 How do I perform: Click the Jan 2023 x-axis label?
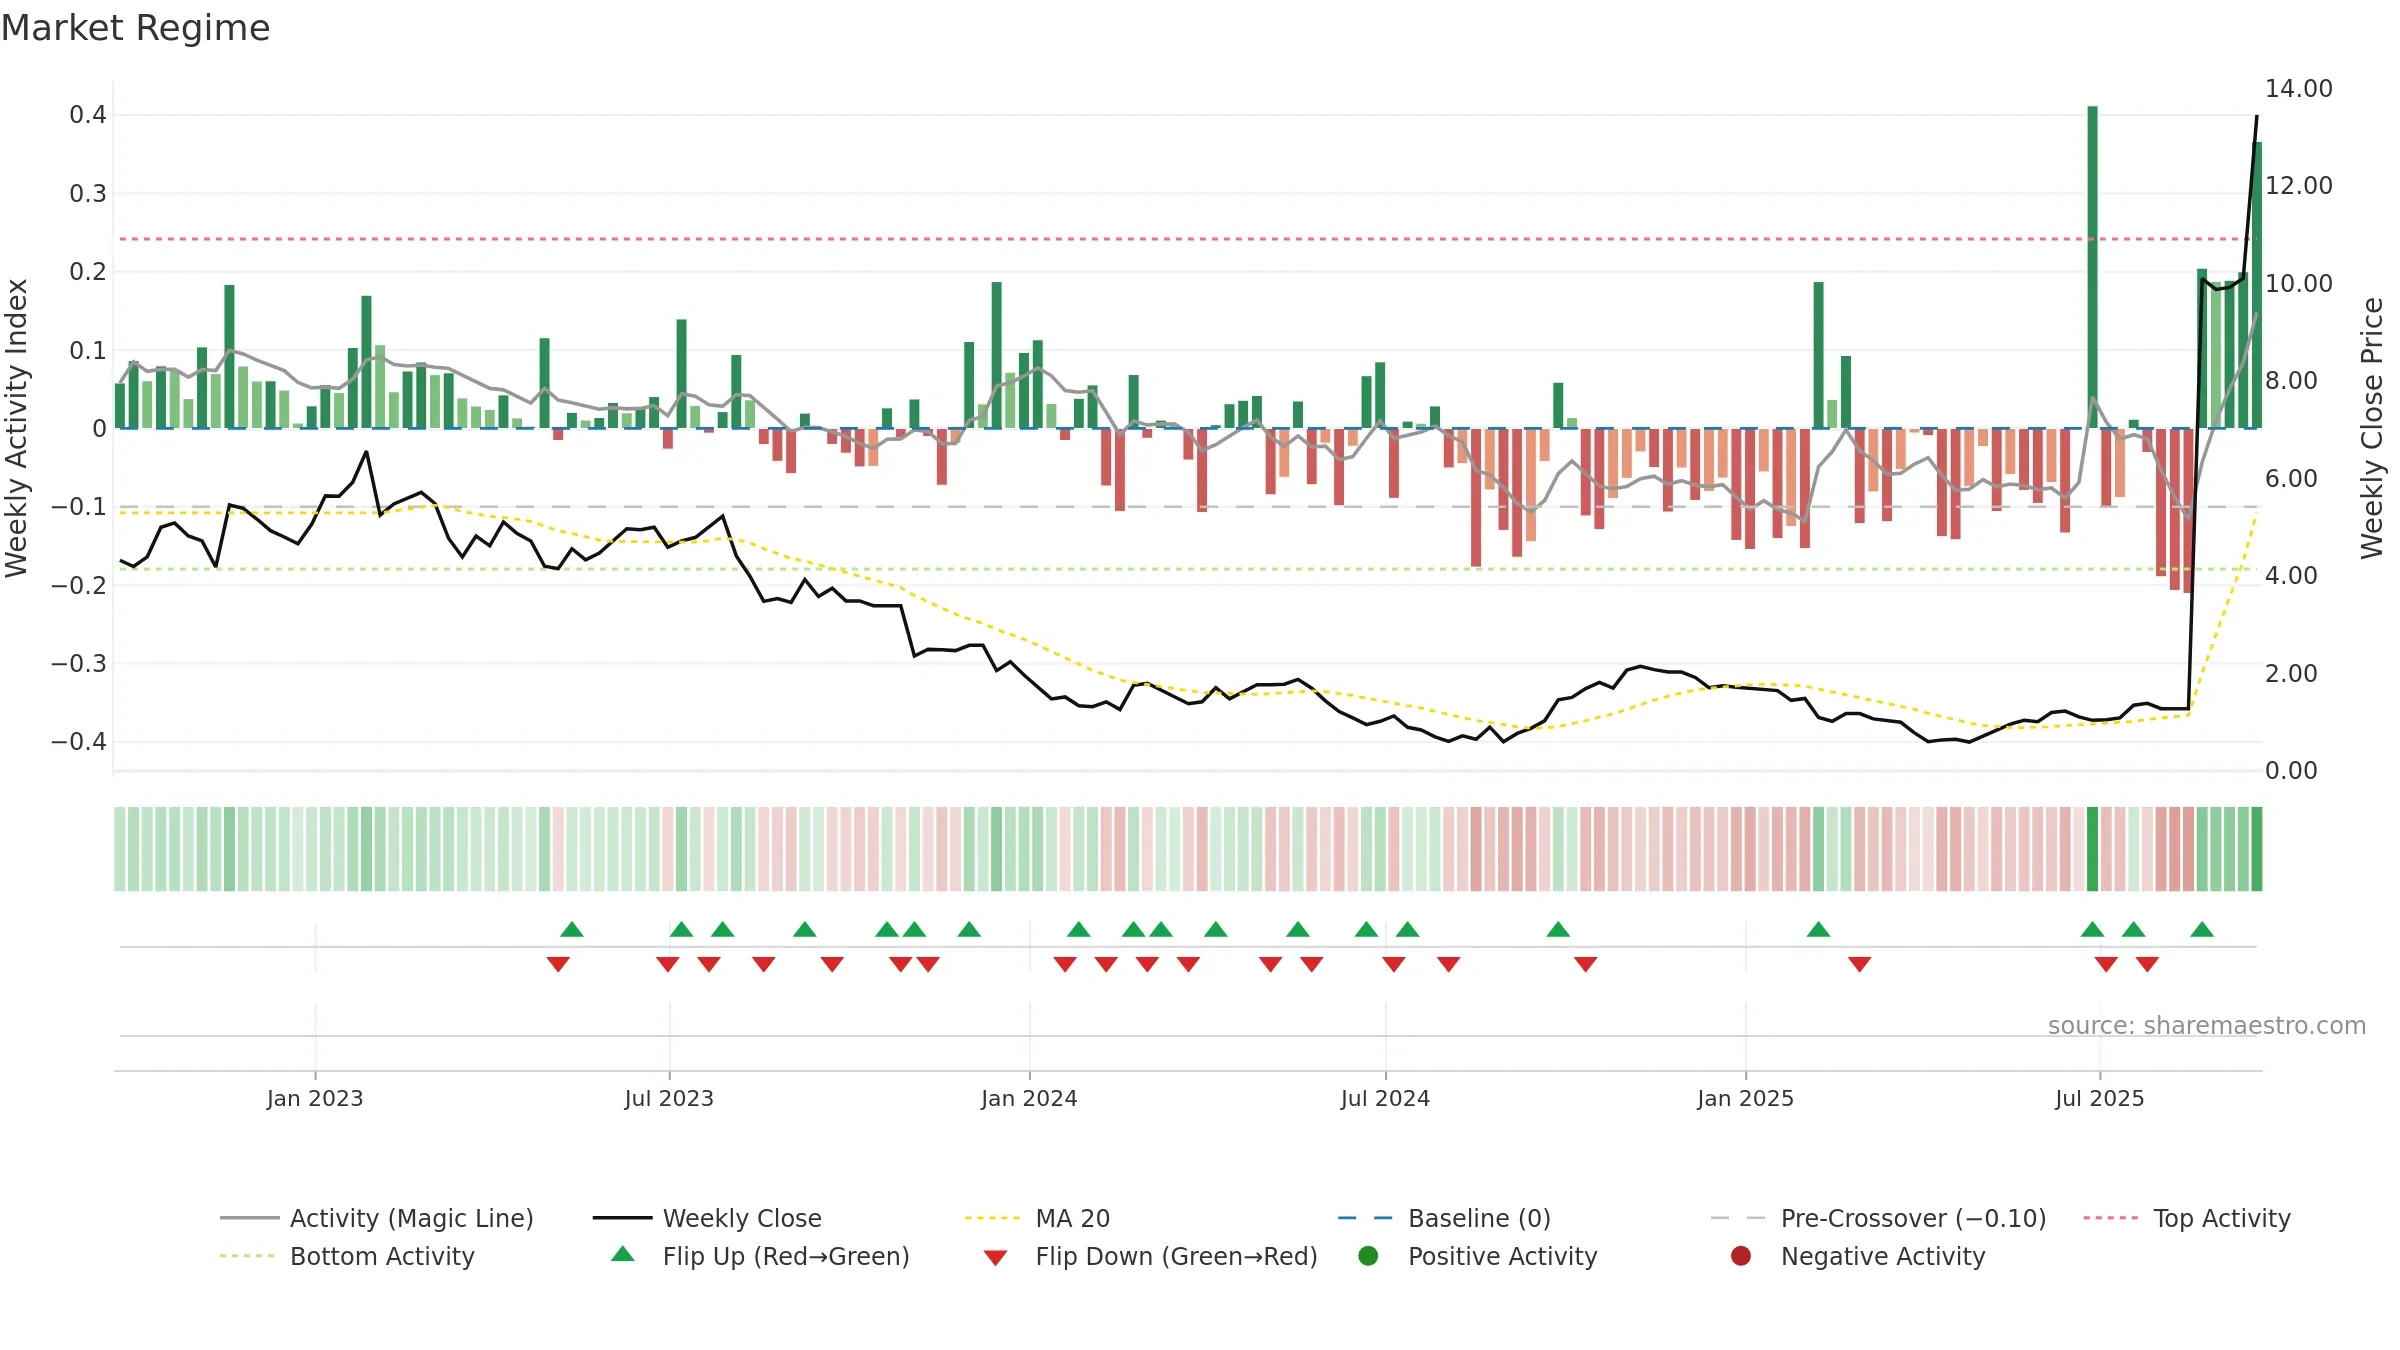(x=315, y=1098)
